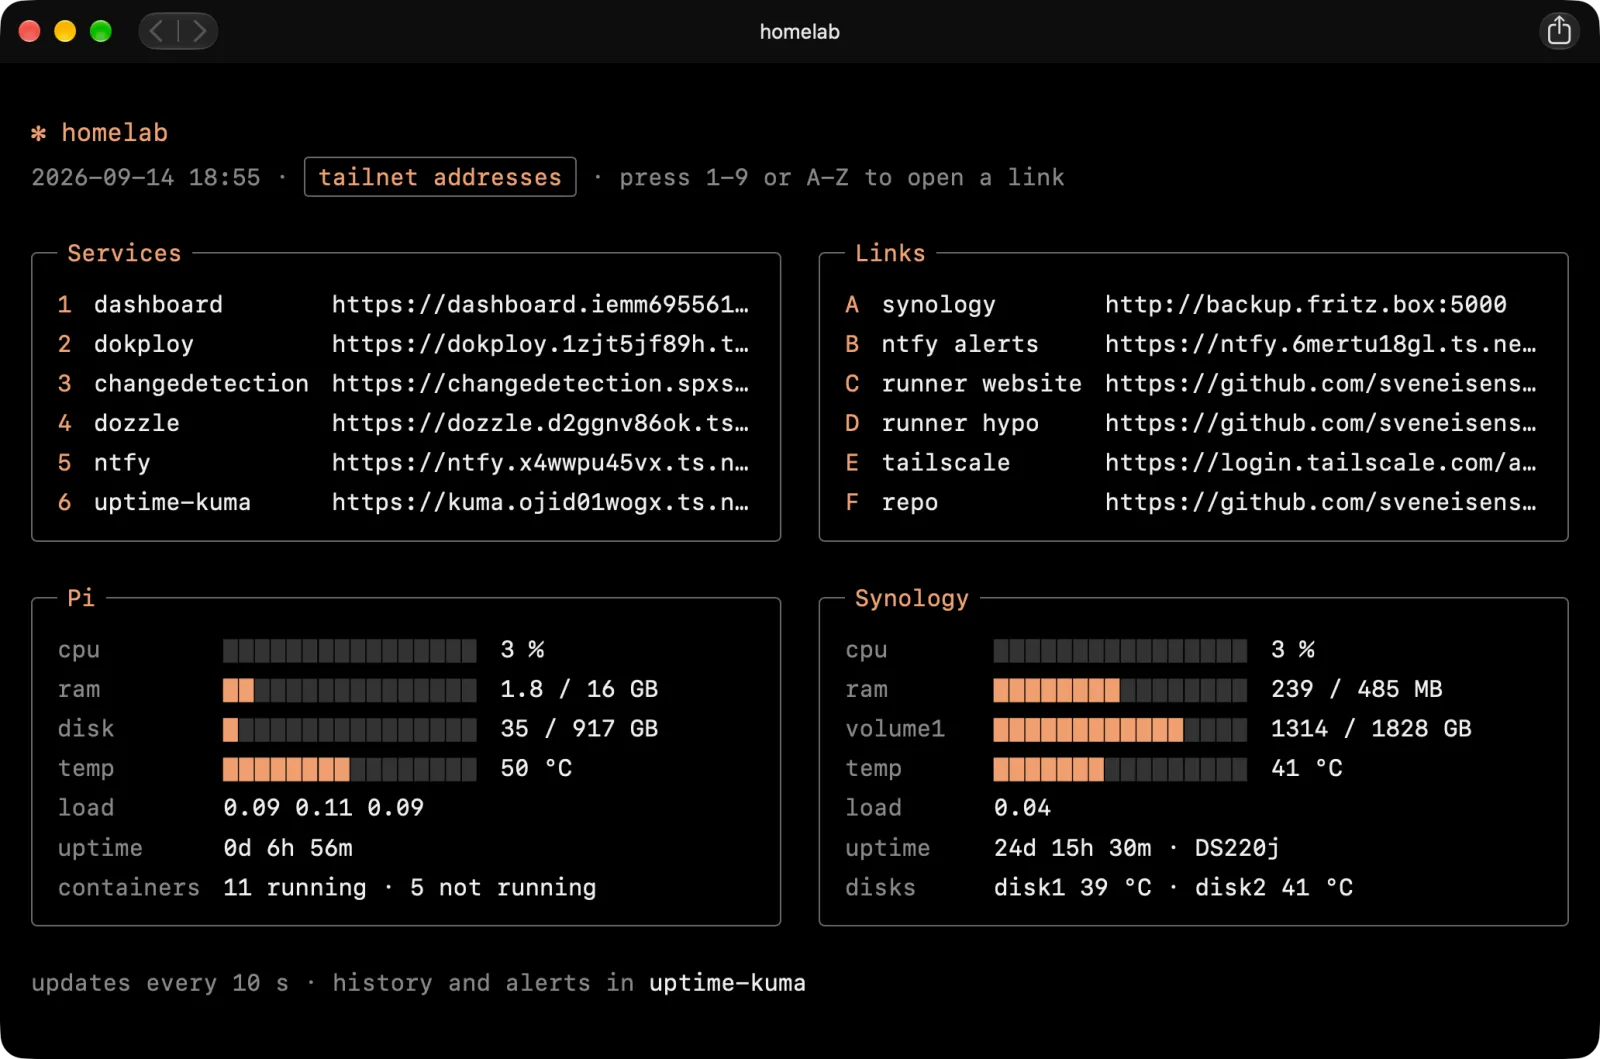The width and height of the screenshot is (1600, 1059).
Task: Click the Pi disk usage bar
Action: click(x=350, y=730)
